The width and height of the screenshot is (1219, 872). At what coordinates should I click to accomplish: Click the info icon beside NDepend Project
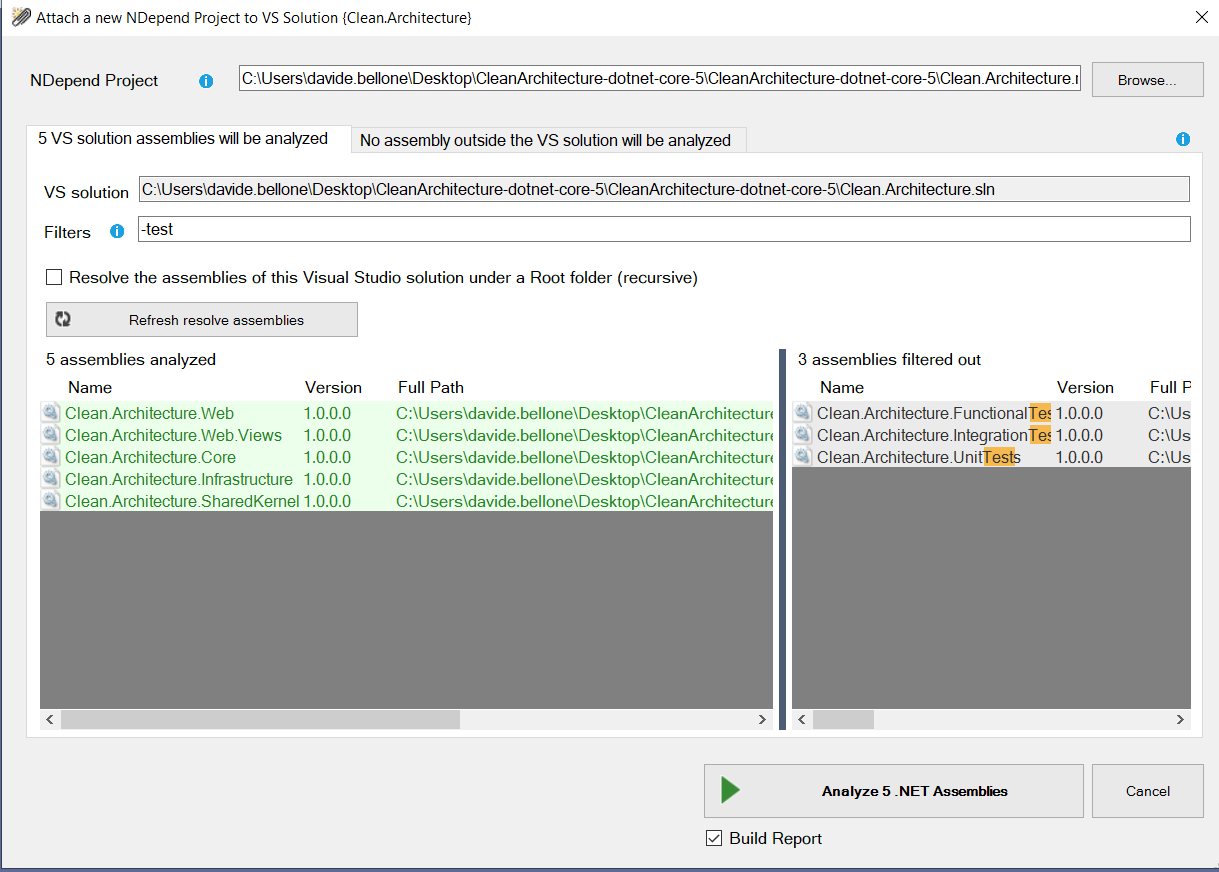click(206, 81)
